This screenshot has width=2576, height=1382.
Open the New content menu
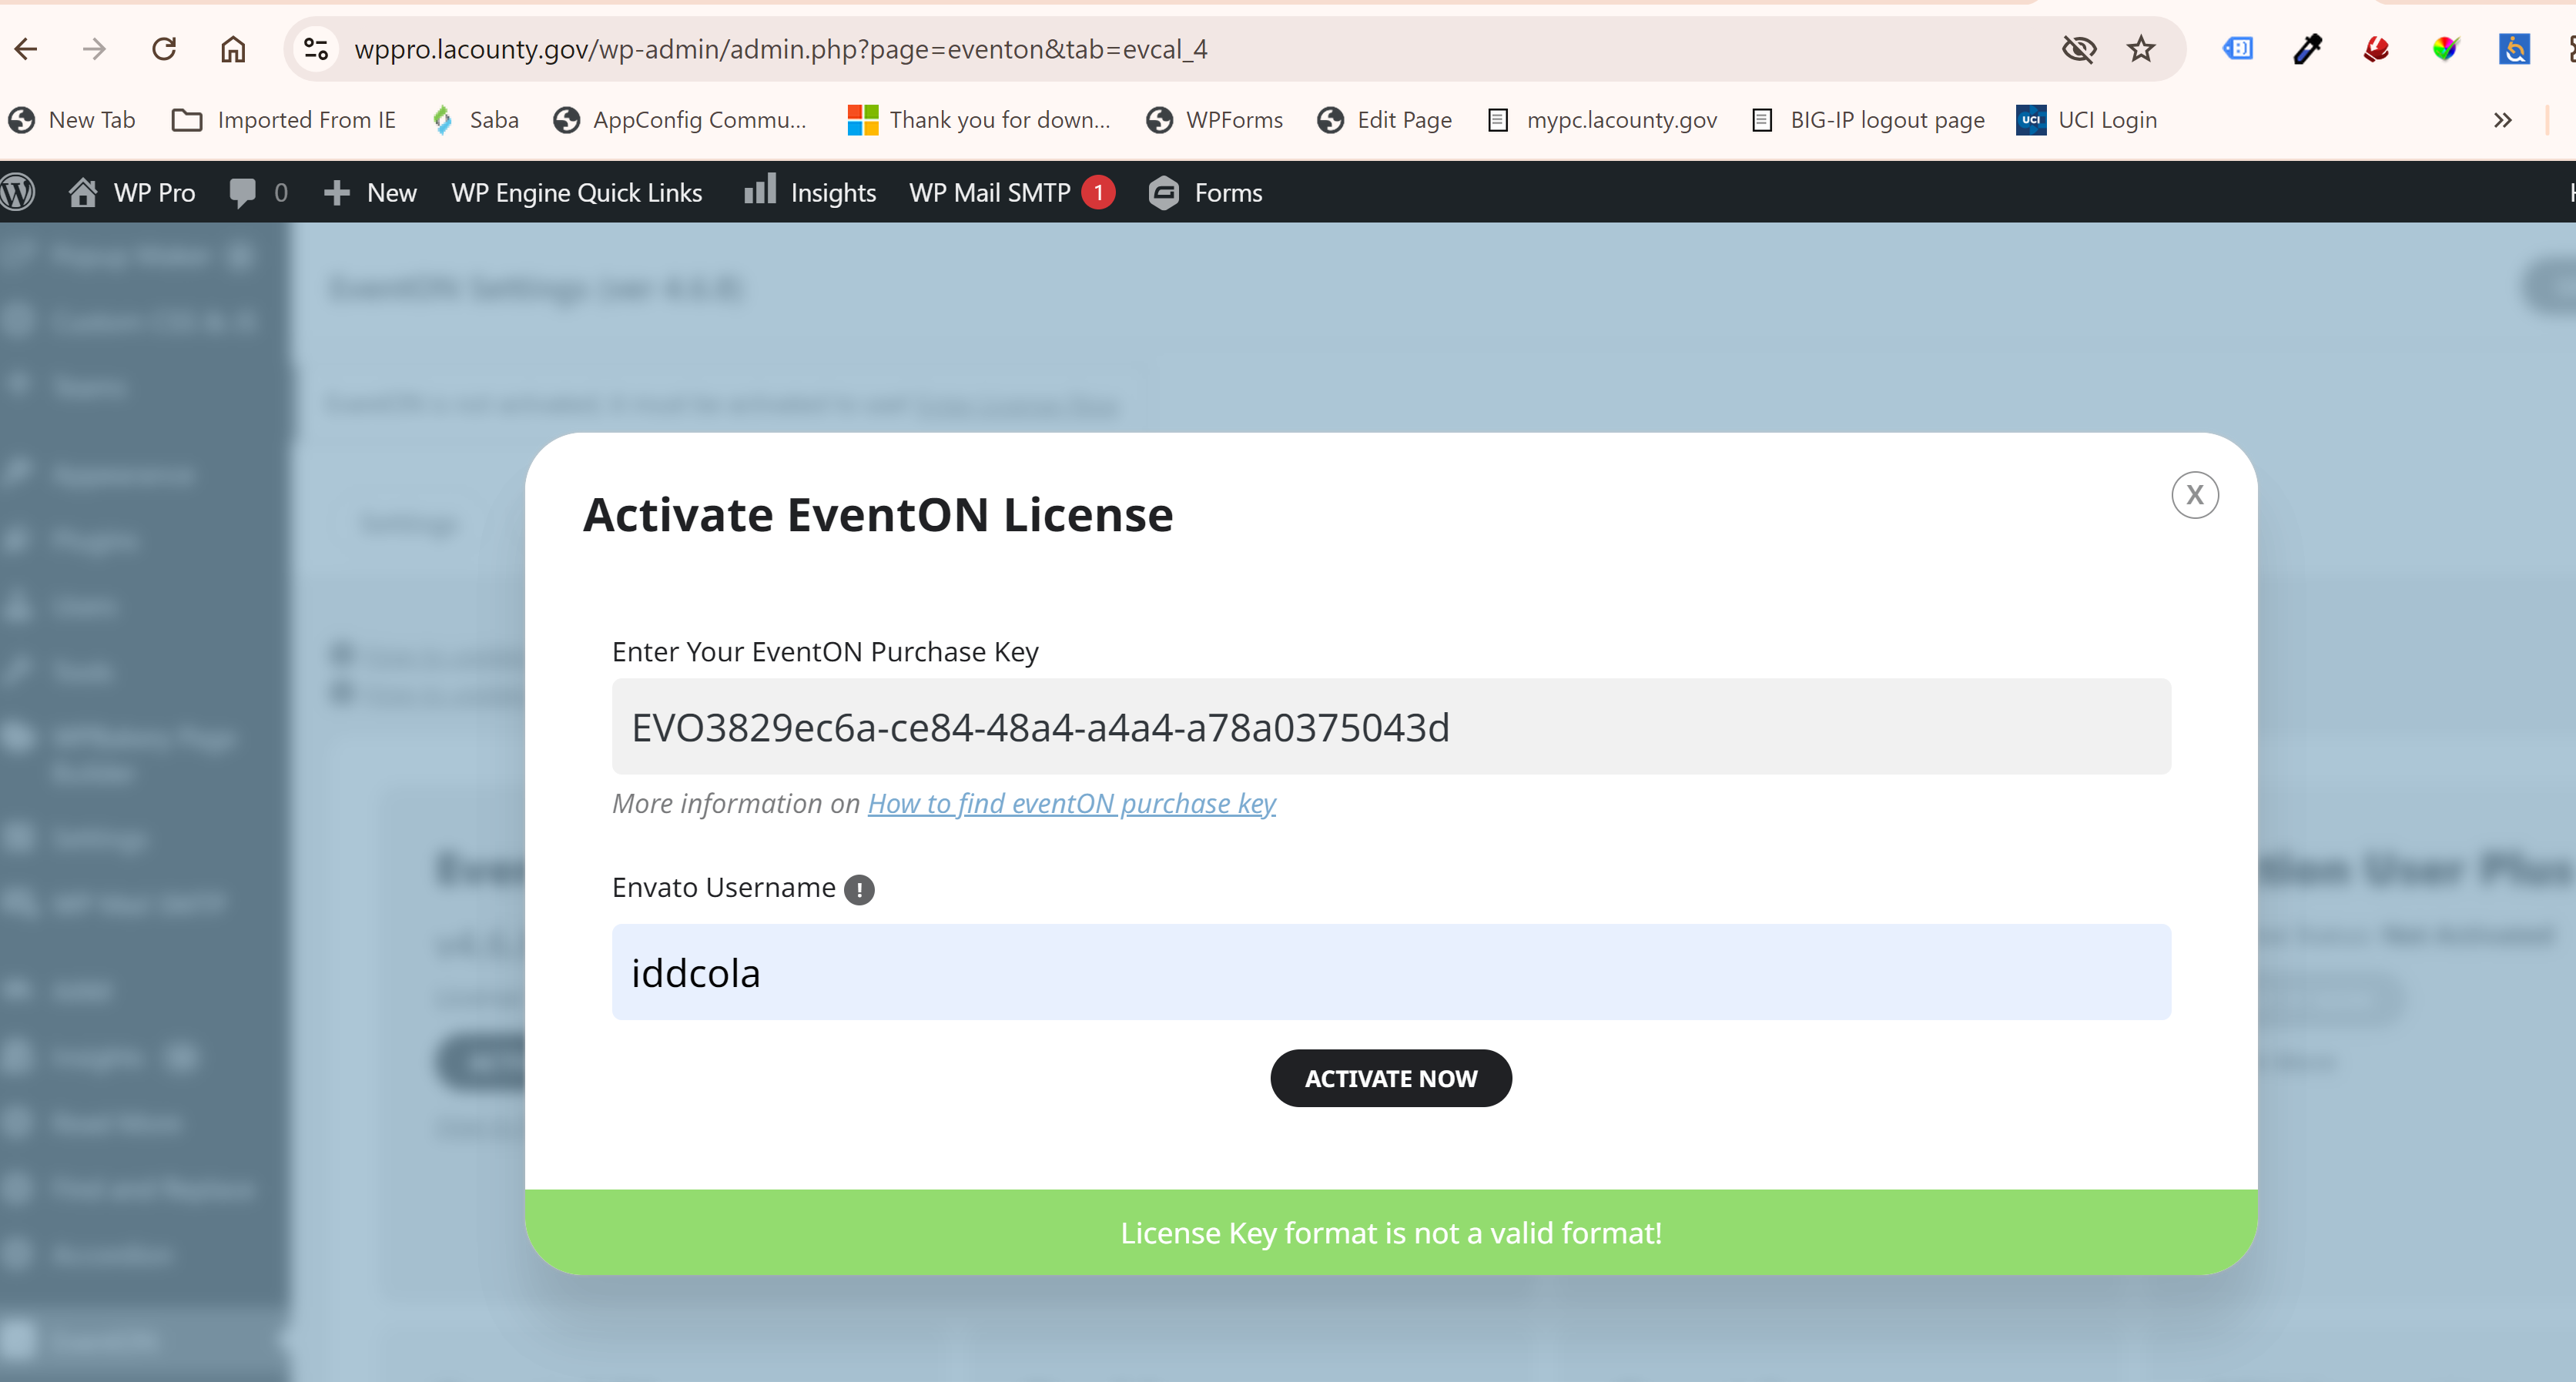click(x=370, y=192)
